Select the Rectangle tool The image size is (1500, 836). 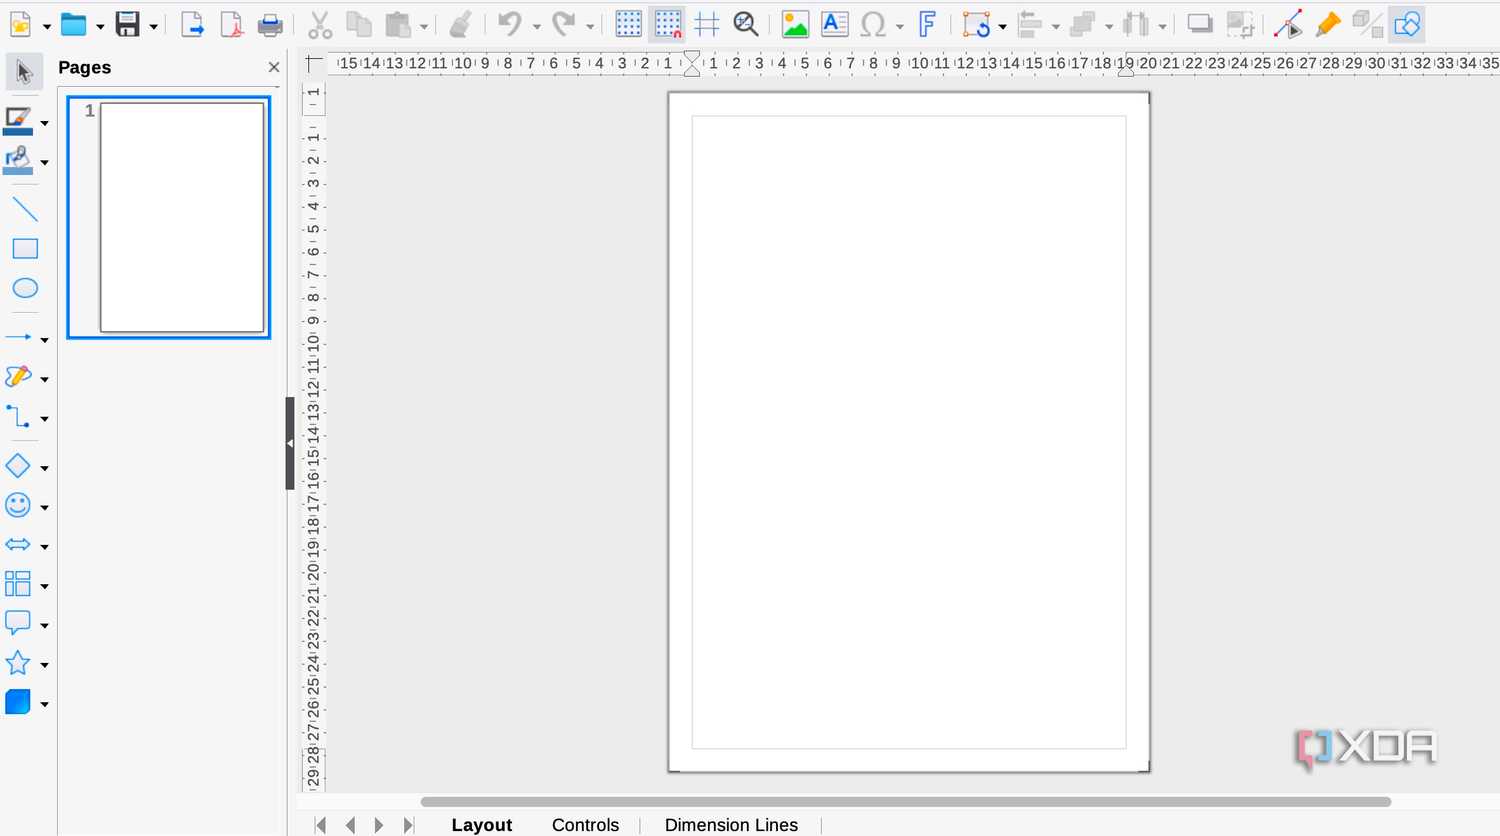point(25,249)
